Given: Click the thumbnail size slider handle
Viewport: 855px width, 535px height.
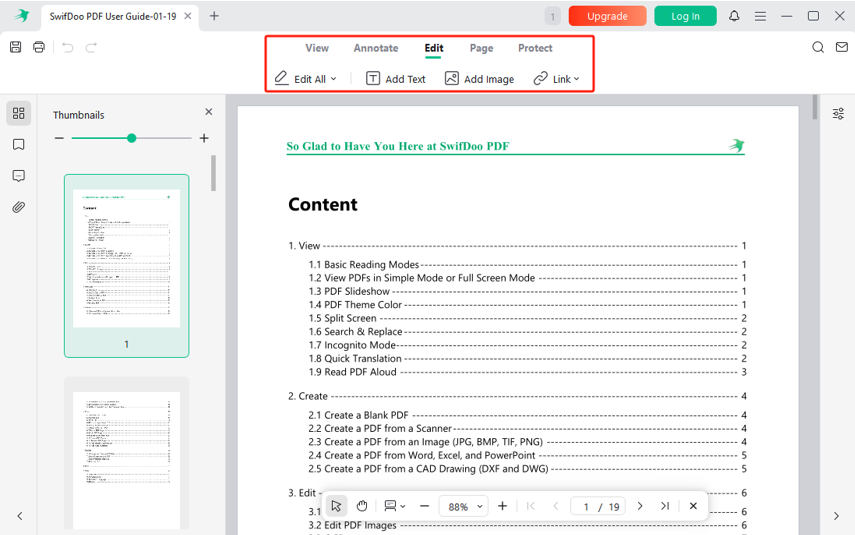Looking at the screenshot, I should (131, 138).
